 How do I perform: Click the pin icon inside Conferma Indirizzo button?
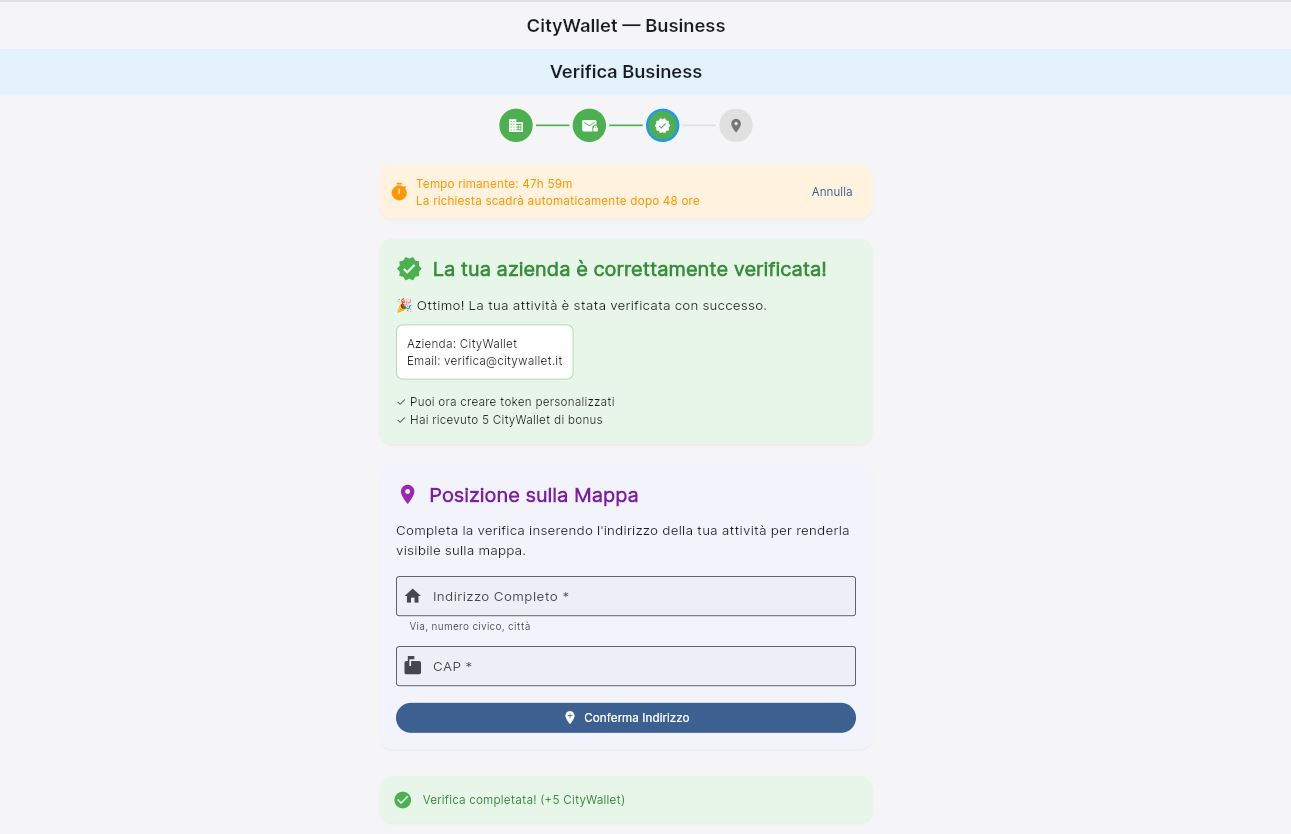570,717
